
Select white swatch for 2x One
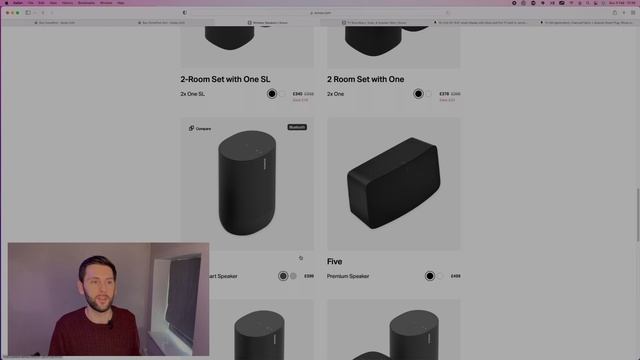tap(429, 94)
